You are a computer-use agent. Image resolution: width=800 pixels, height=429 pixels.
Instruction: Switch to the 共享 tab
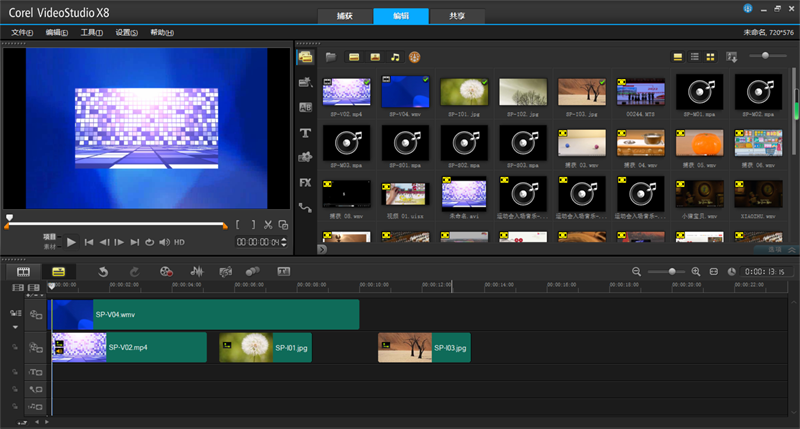458,16
